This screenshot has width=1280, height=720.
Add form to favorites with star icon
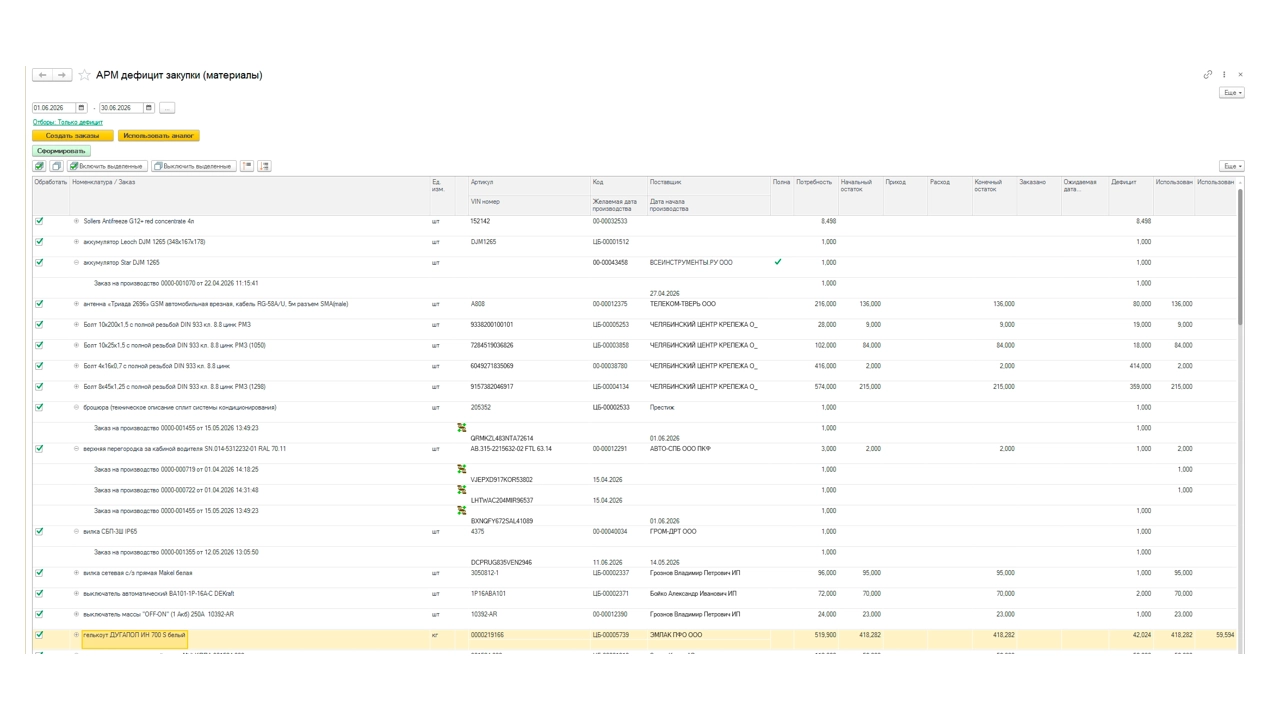[x=85, y=75]
